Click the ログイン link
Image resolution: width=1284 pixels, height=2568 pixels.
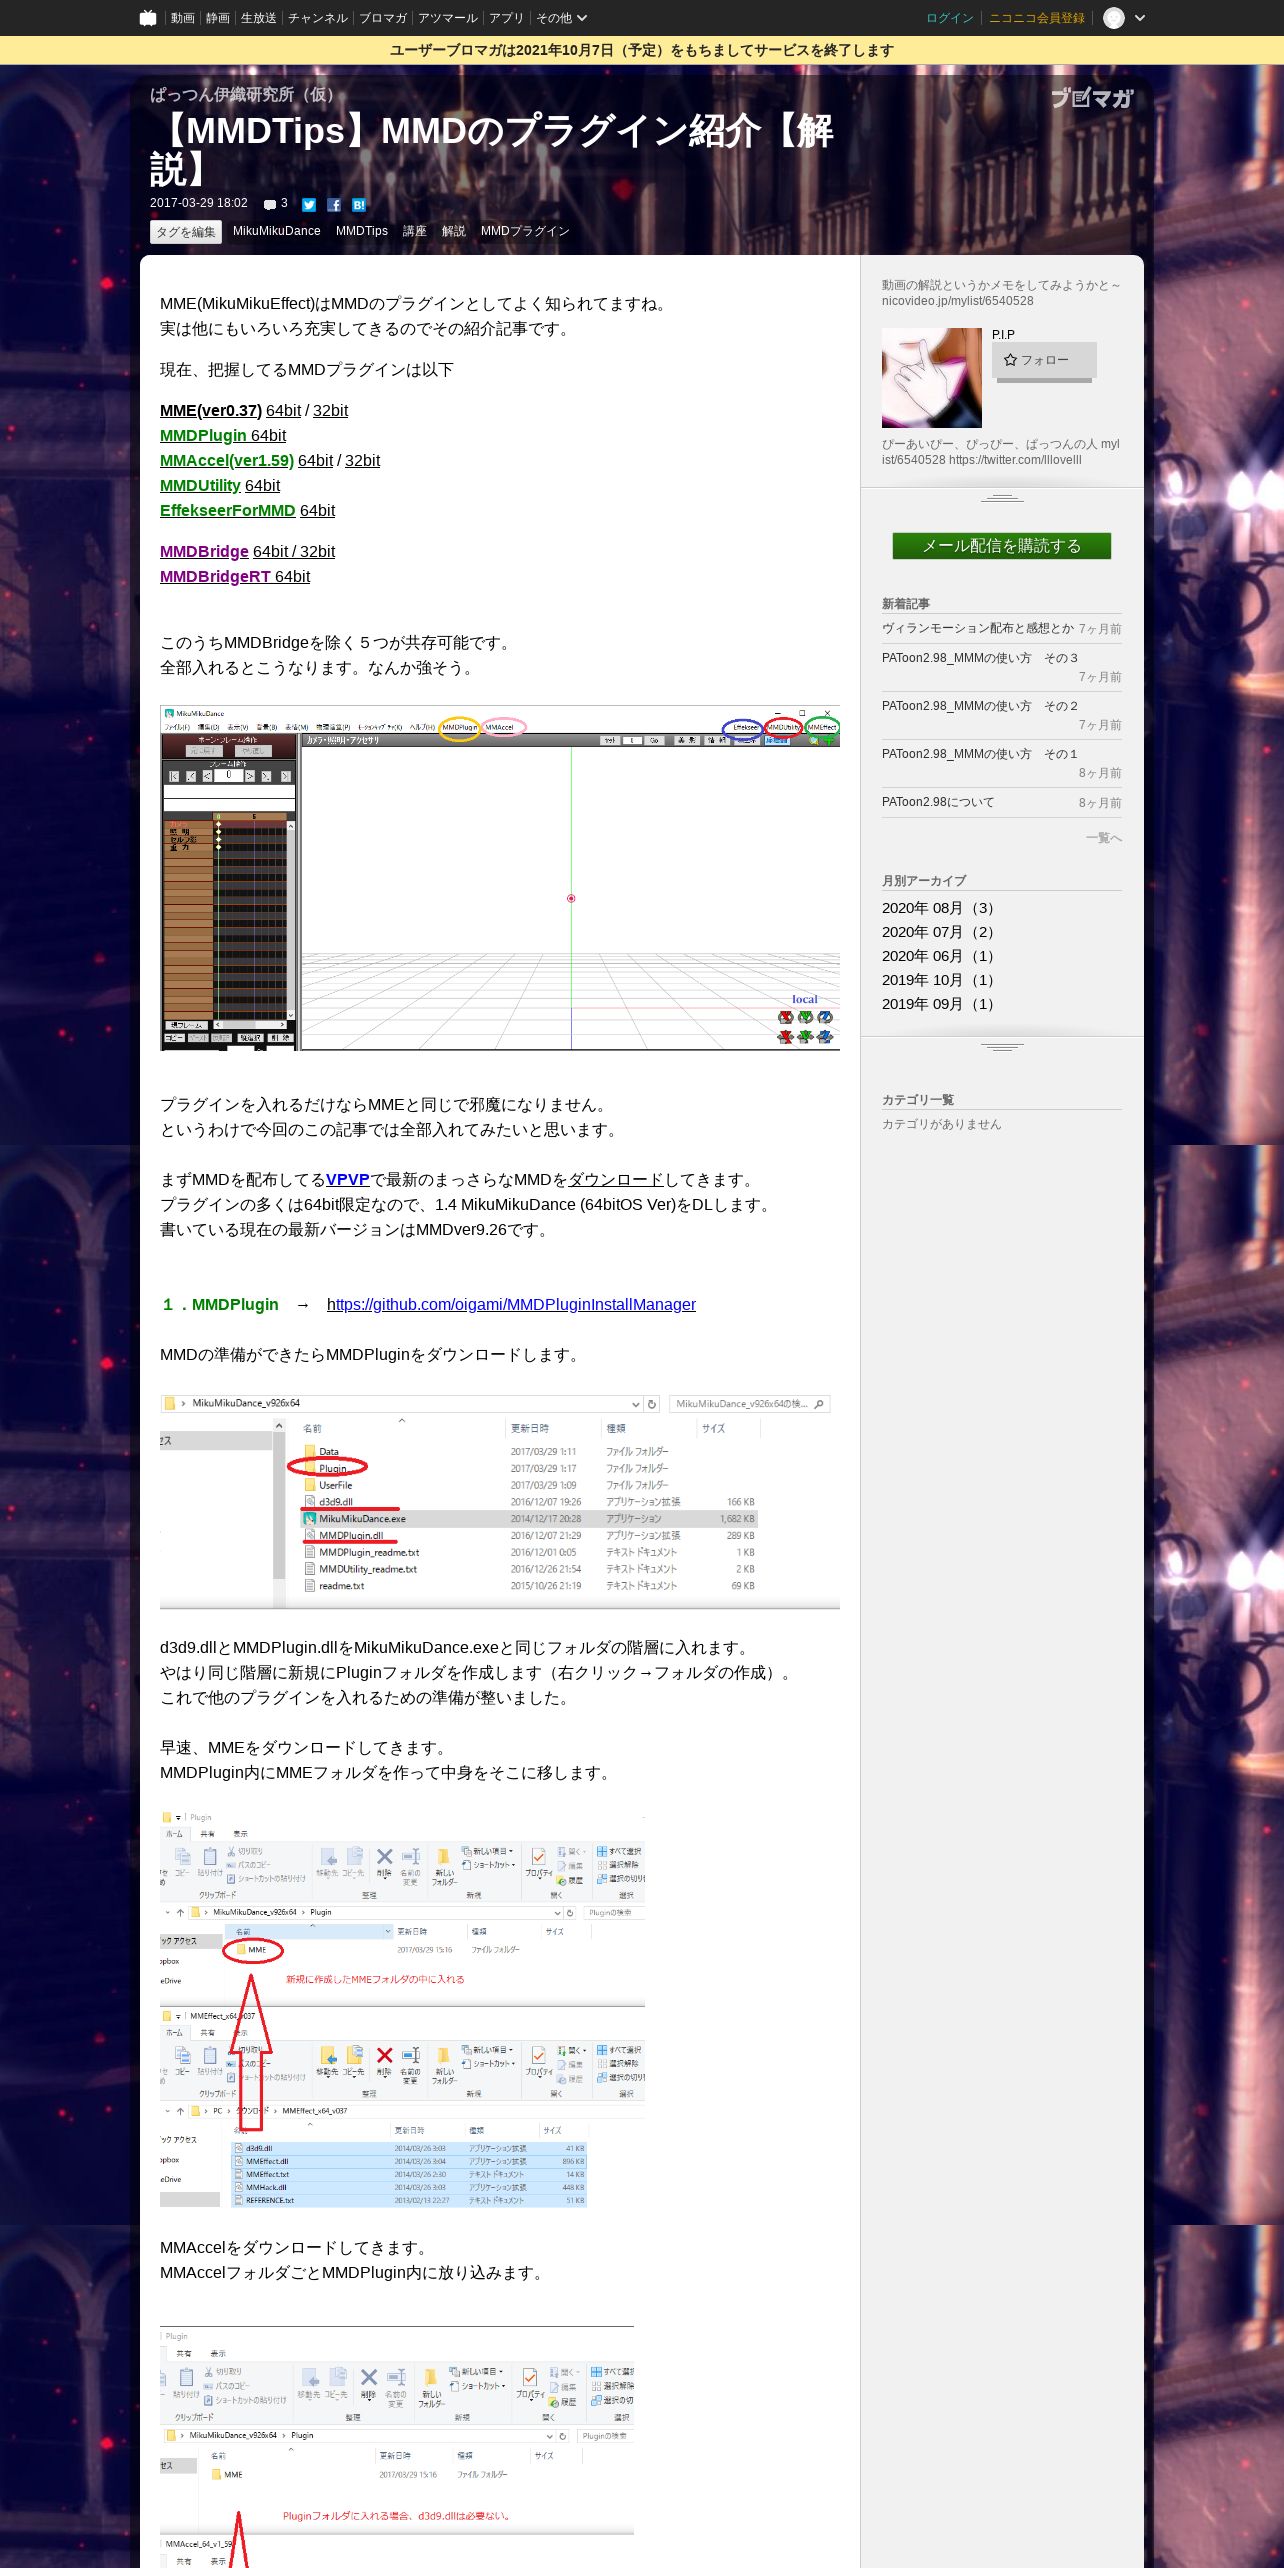tap(950, 18)
